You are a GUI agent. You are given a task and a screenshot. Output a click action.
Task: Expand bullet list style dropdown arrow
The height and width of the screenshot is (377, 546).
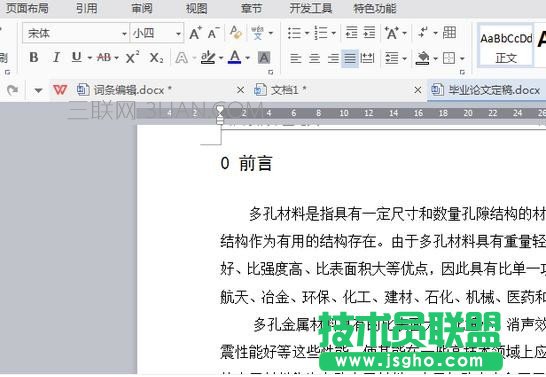coord(307,33)
